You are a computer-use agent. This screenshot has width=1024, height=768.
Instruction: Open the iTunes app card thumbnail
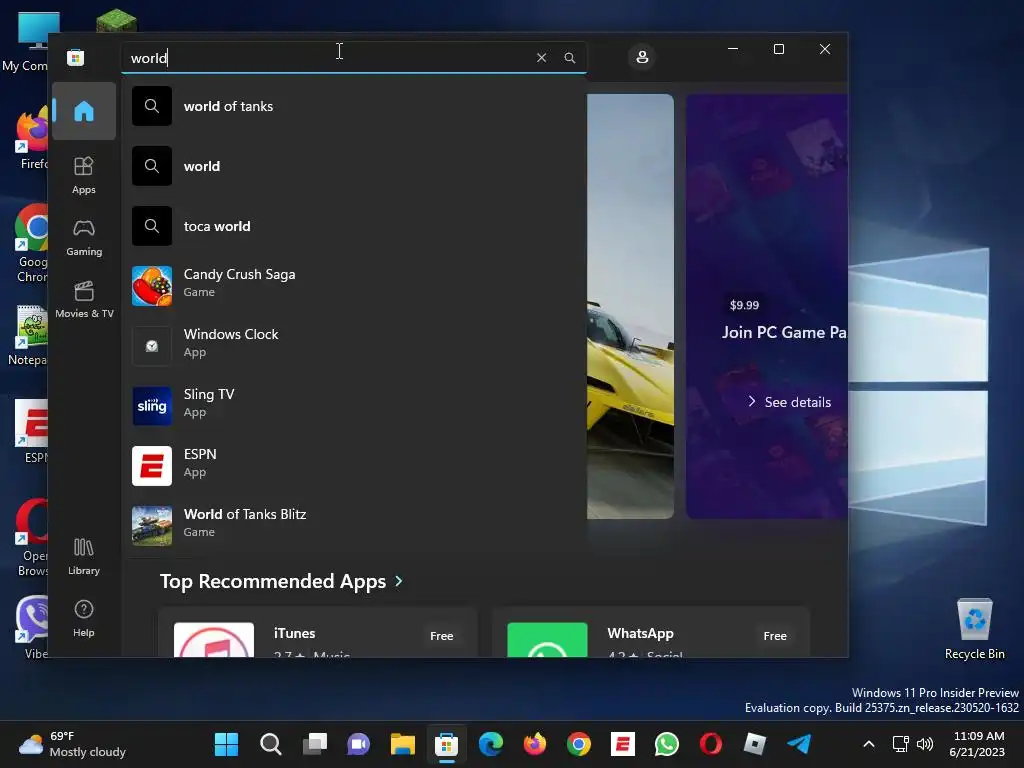[214, 640]
